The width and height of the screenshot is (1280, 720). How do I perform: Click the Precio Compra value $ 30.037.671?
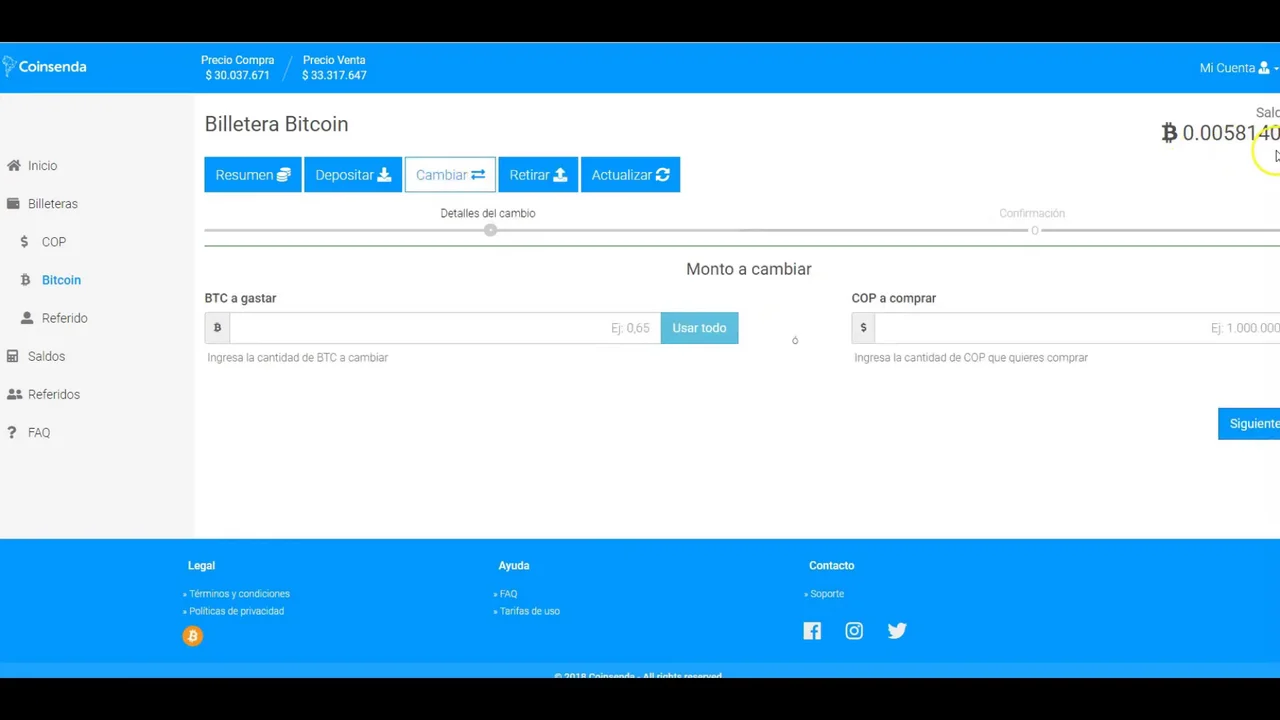[237, 75]
